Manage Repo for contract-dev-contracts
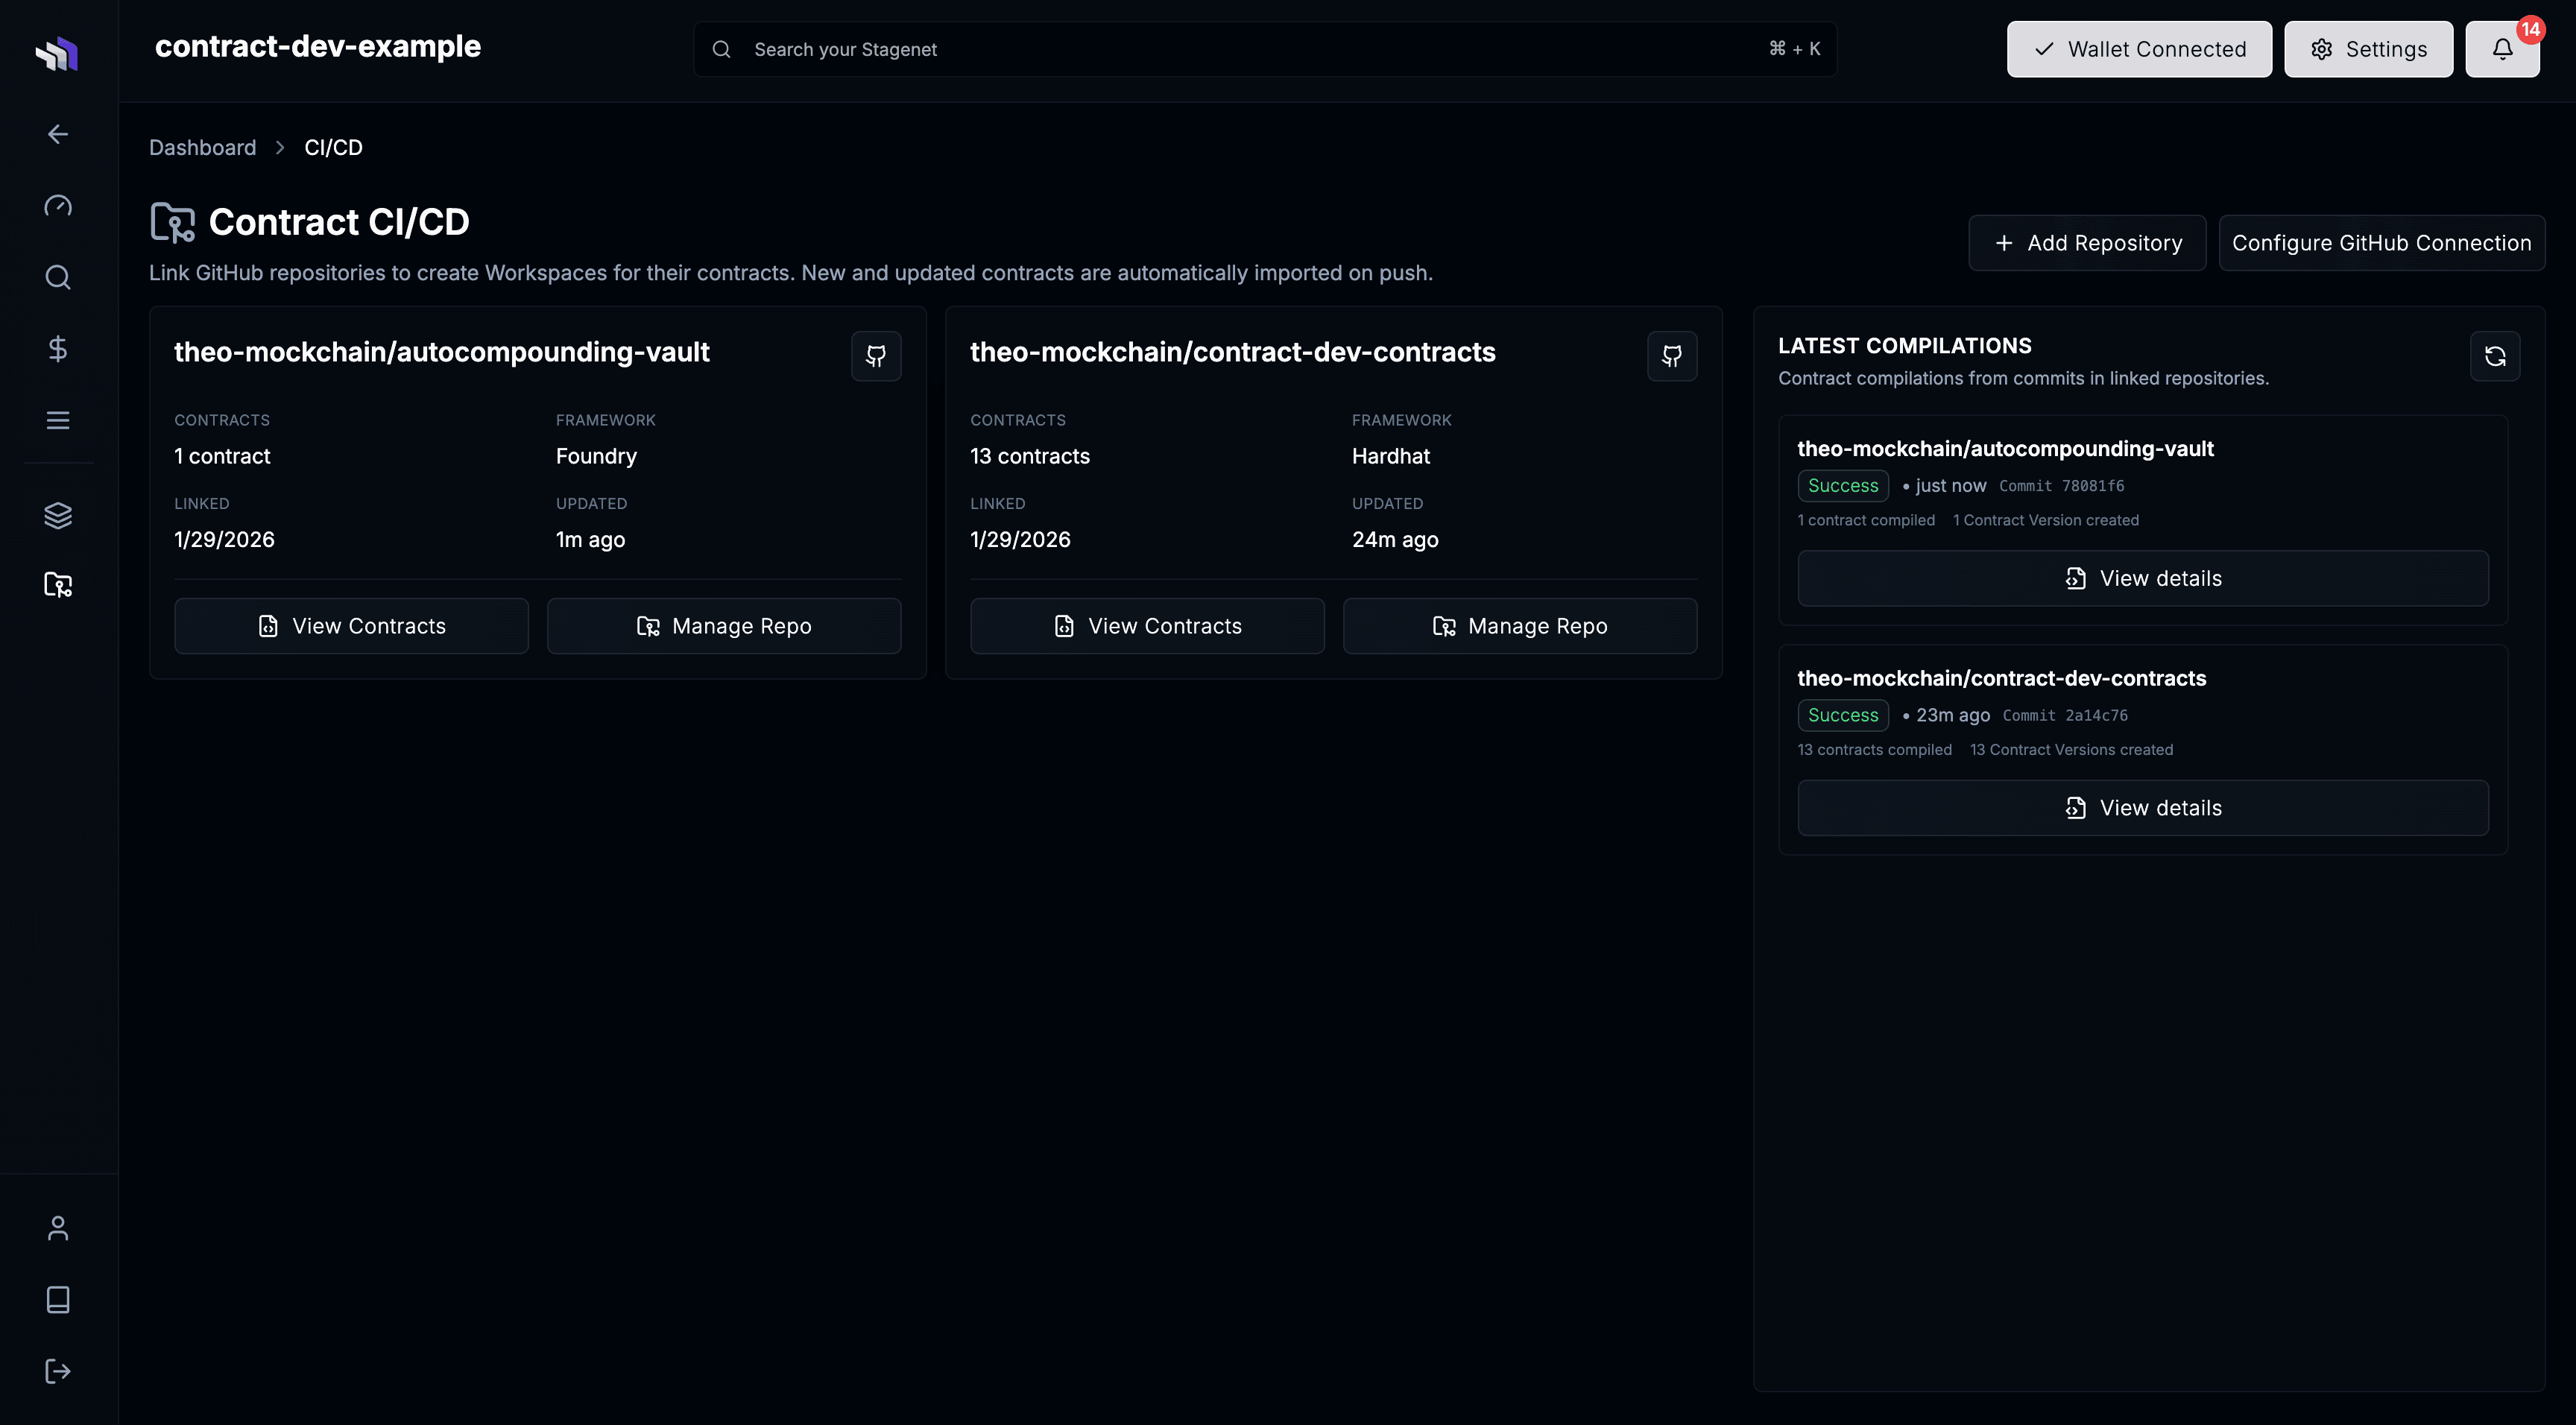Viewport: 2576px width, 1425px height. 1519,625
